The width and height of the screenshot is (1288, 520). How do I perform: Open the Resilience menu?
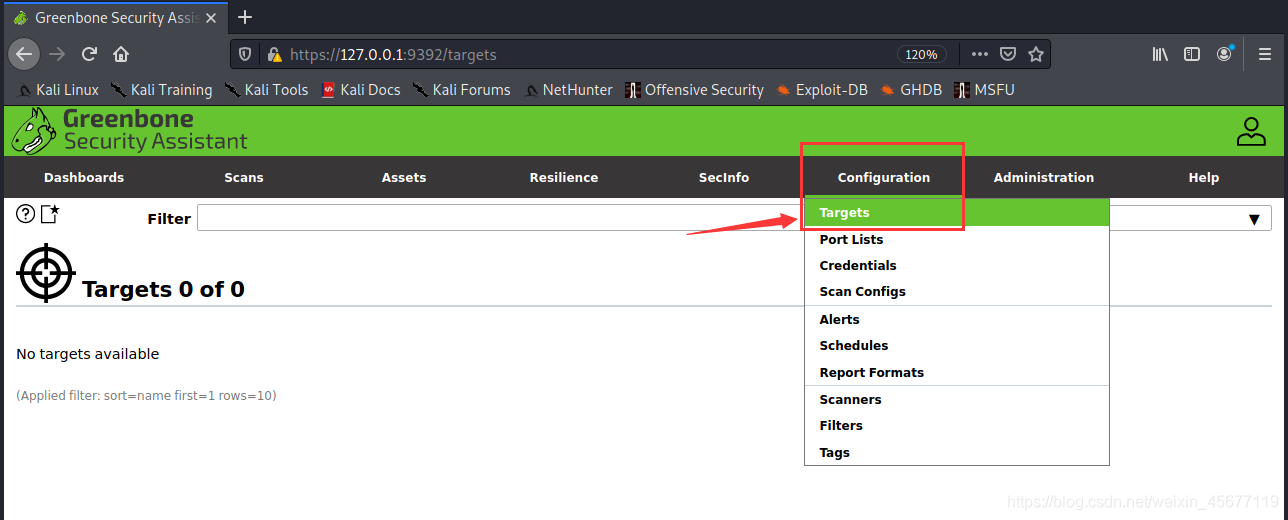[x=564, y=177]
